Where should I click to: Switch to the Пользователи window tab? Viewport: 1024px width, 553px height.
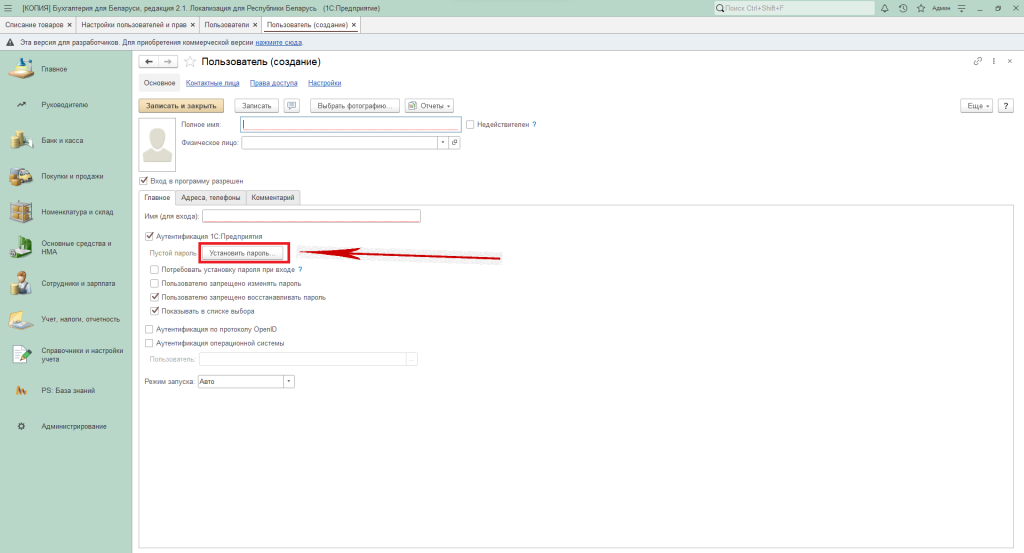pyautogui.click(x=228, y=23)
